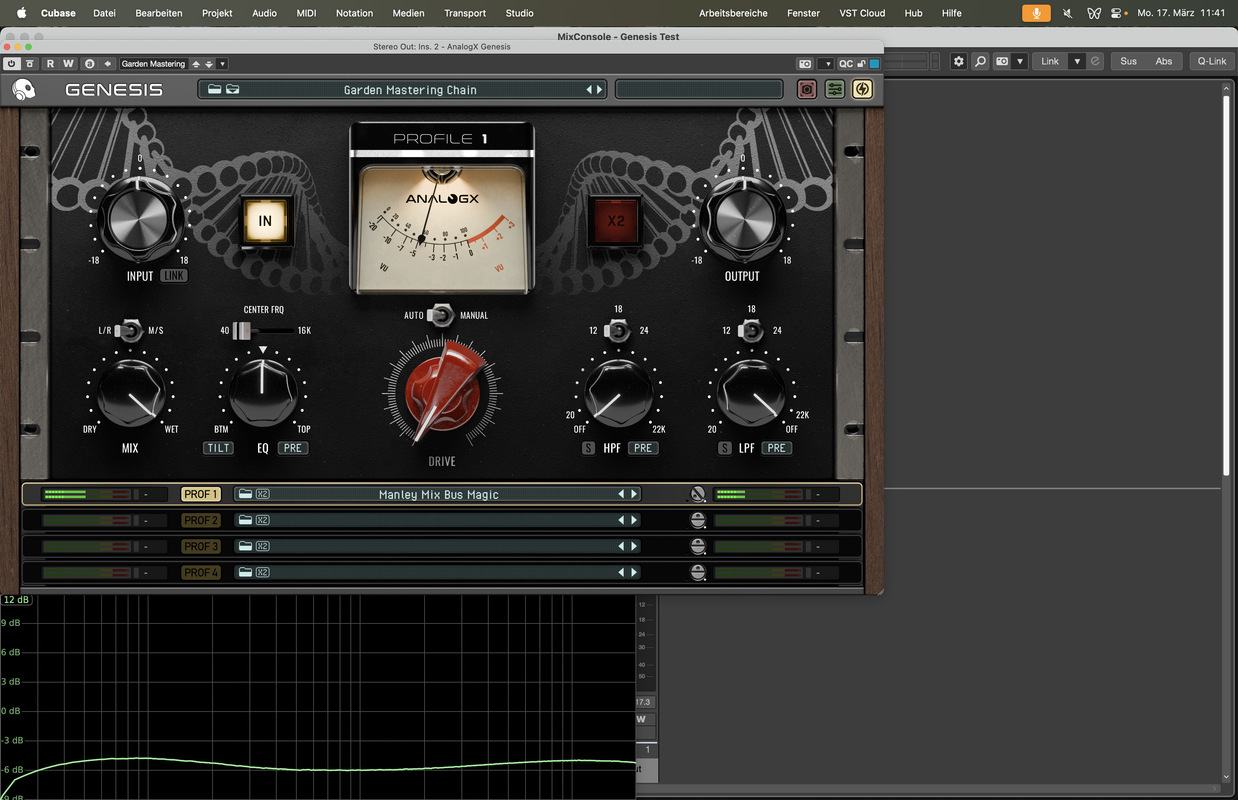The image size is (1238, 800).
Task: Open the MixConsole Link dropdown arrow
Action: (1077, 61)
